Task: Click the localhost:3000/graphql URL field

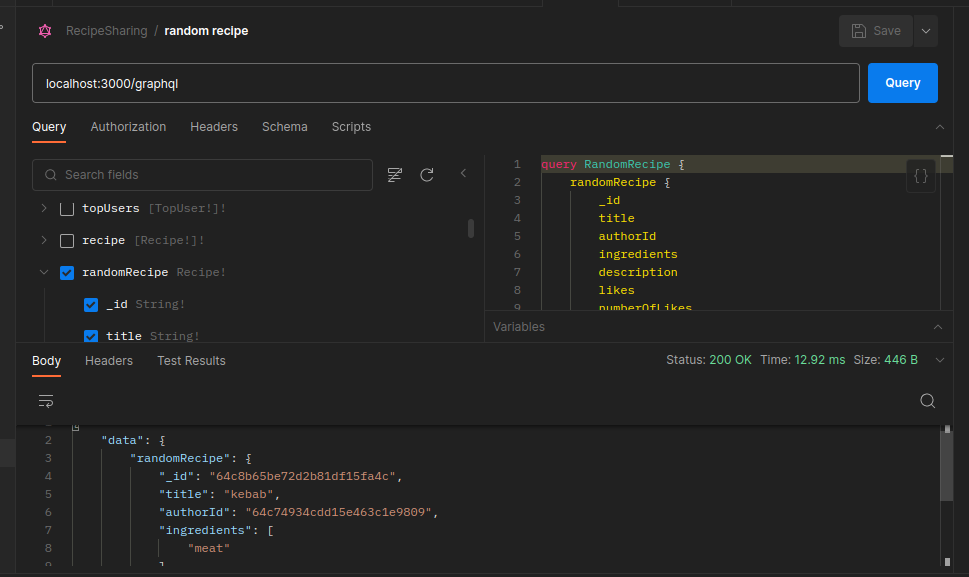Action: pos(446,83)
